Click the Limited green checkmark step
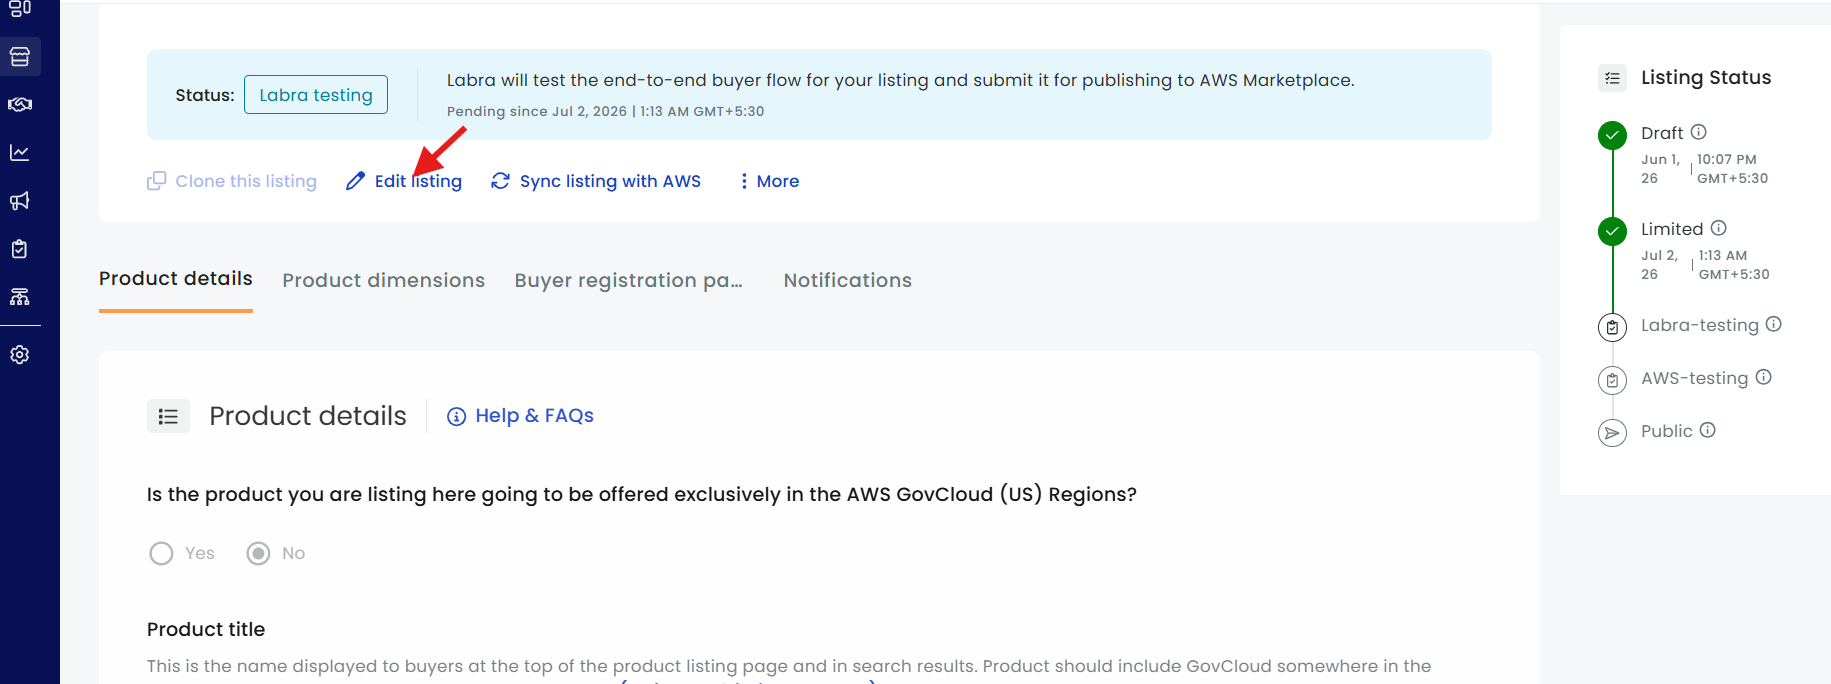The height and width of the screenshot is (684, 1831). pos(1612,231)
